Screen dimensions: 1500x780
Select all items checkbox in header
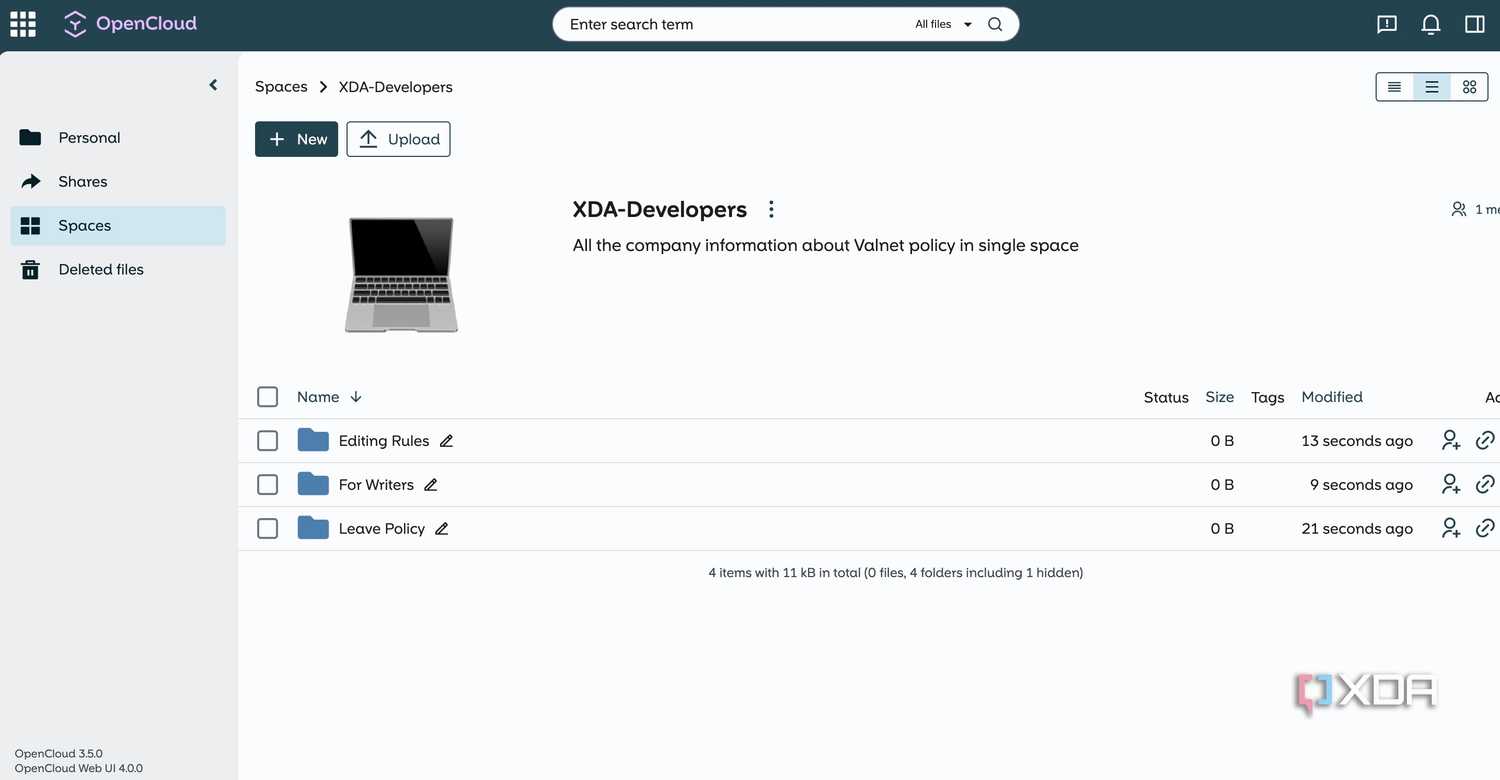[x=268, y=397]
